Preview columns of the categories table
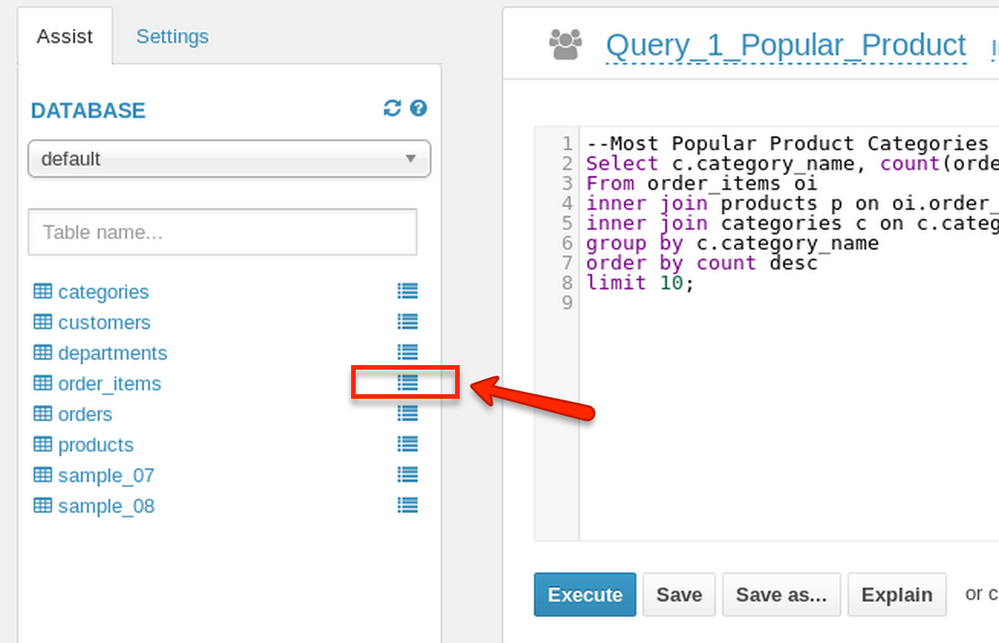Screen dimensions: 999x643 pos(407,291)
